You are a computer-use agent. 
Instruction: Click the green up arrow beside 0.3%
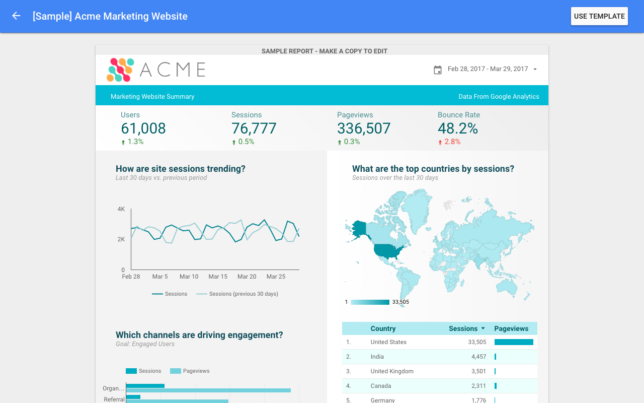(x=339, y=142)
